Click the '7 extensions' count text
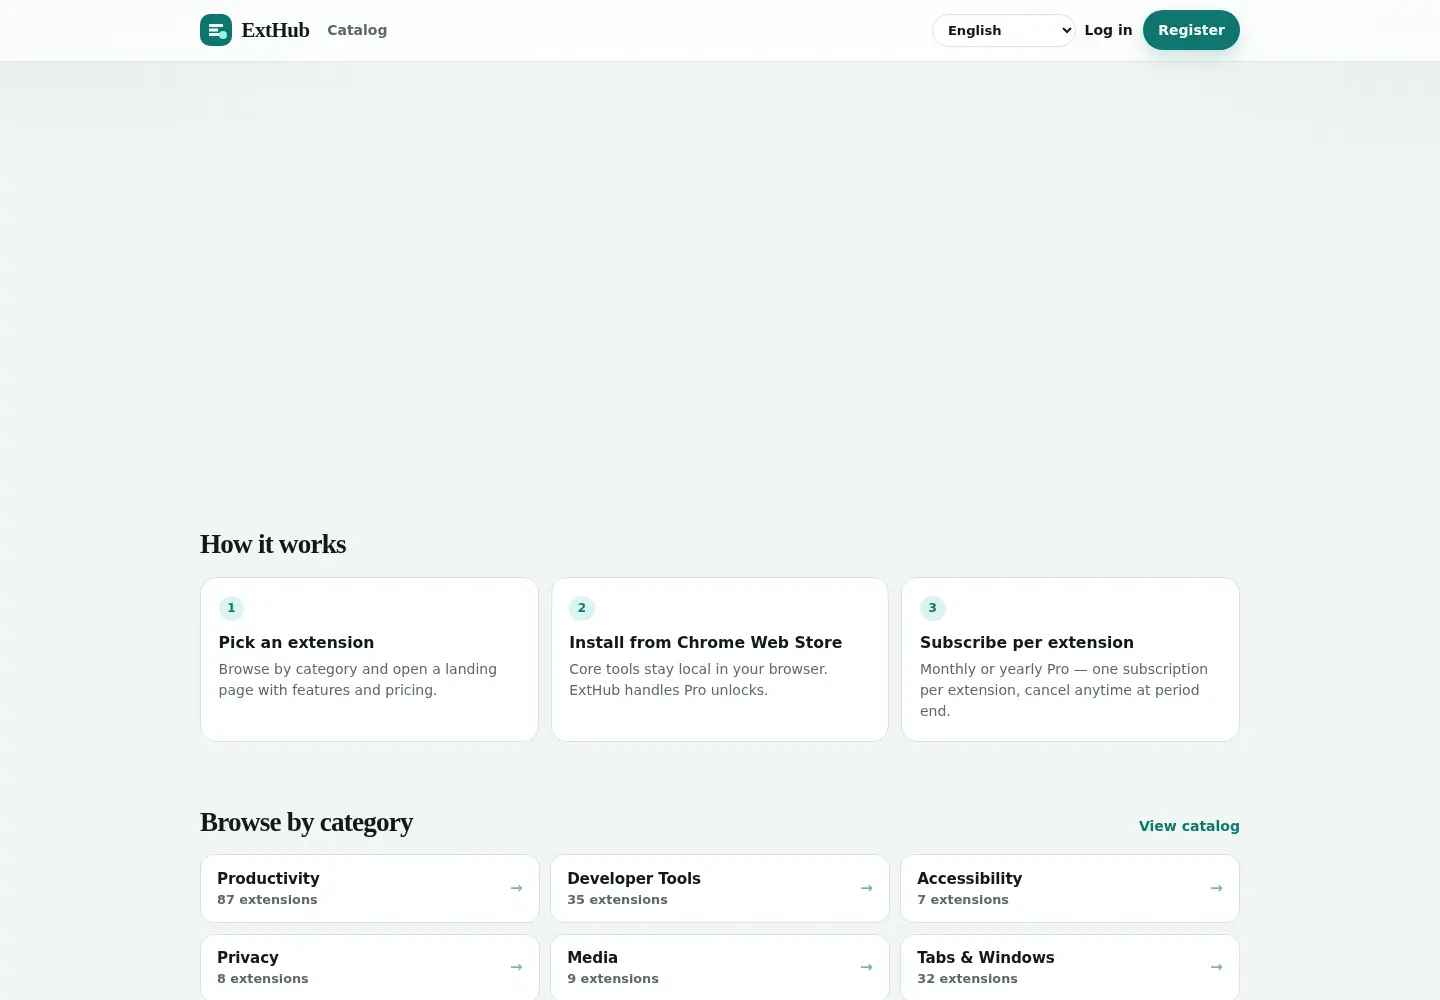 click(963, 900)
